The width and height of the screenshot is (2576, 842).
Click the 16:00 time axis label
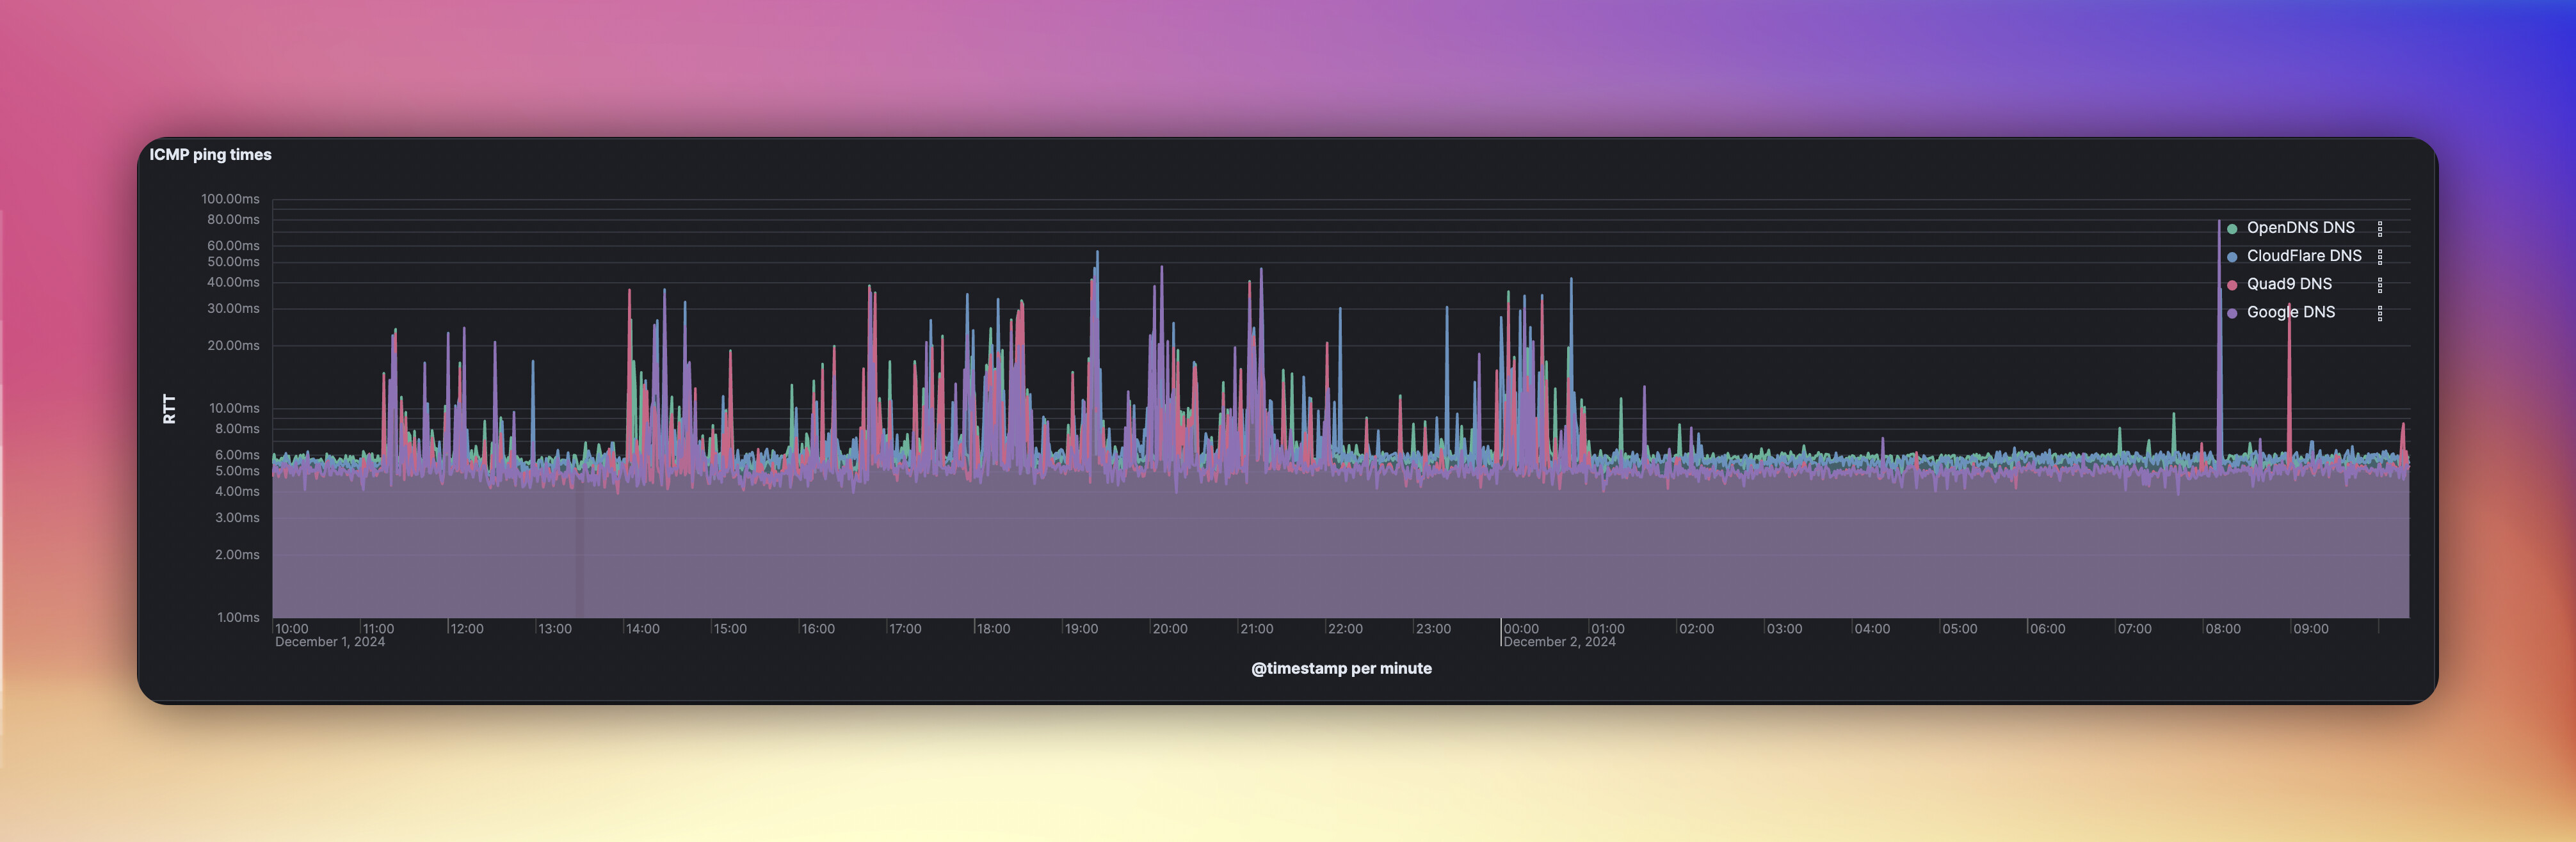coord(818,629)
